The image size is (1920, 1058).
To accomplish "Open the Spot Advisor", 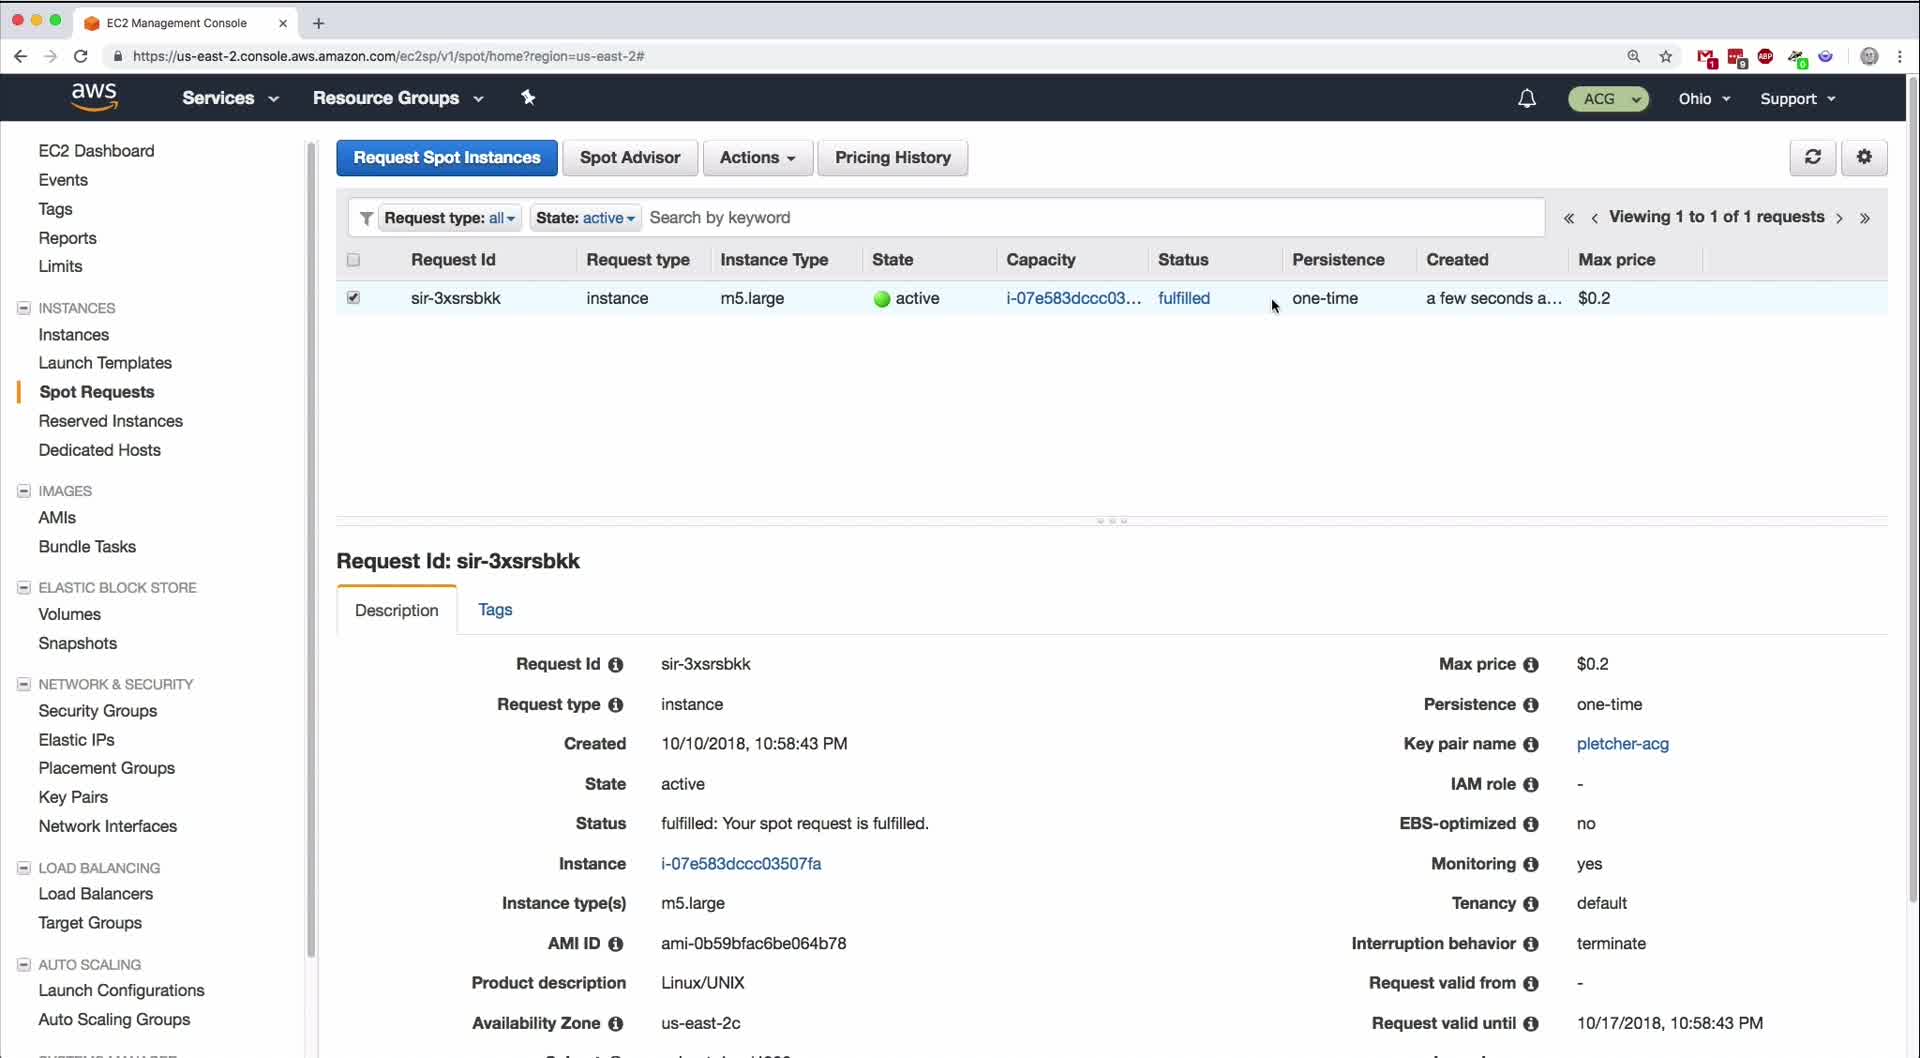I will point(630,158).
